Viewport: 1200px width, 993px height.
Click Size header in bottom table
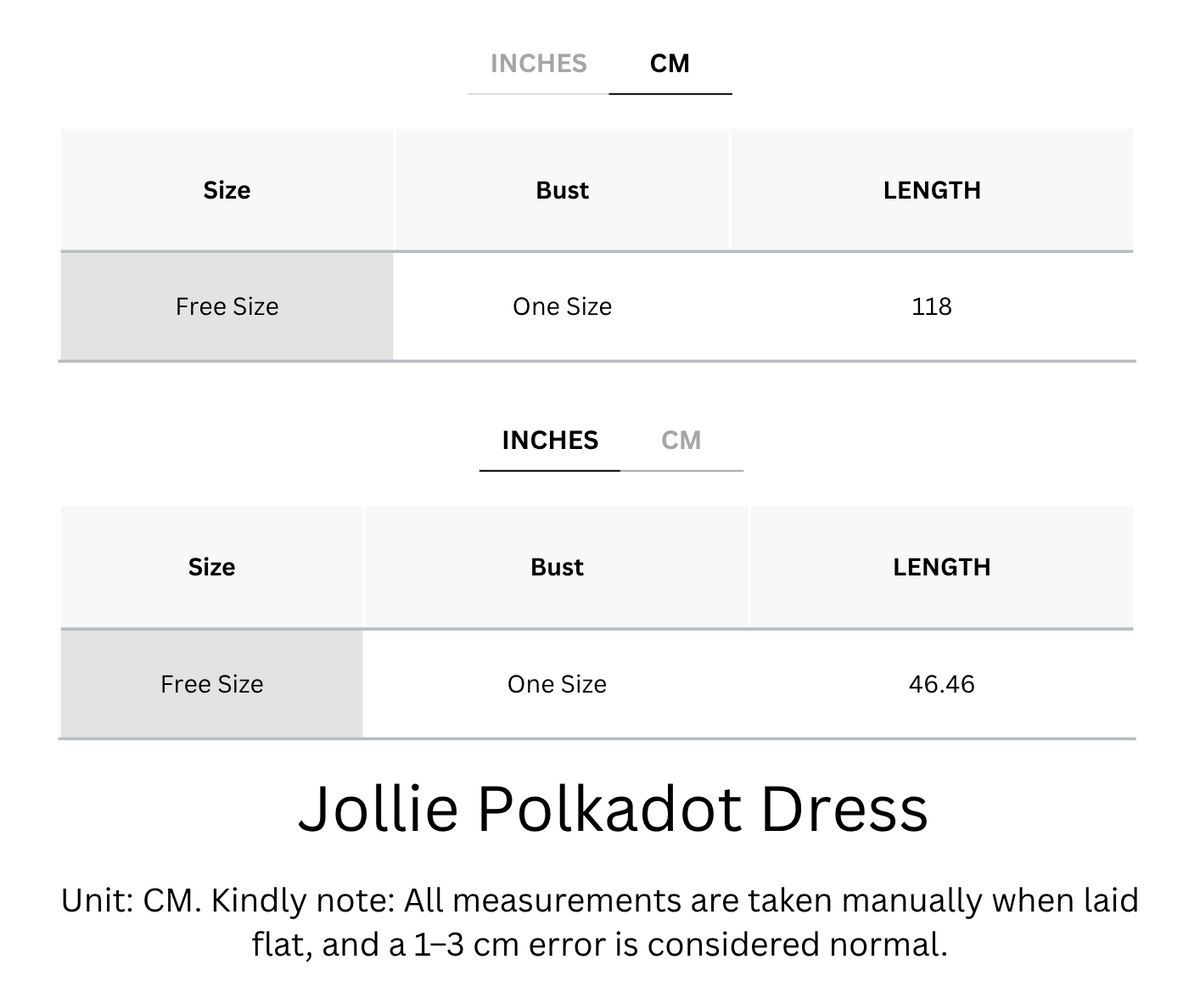[212, 567]
